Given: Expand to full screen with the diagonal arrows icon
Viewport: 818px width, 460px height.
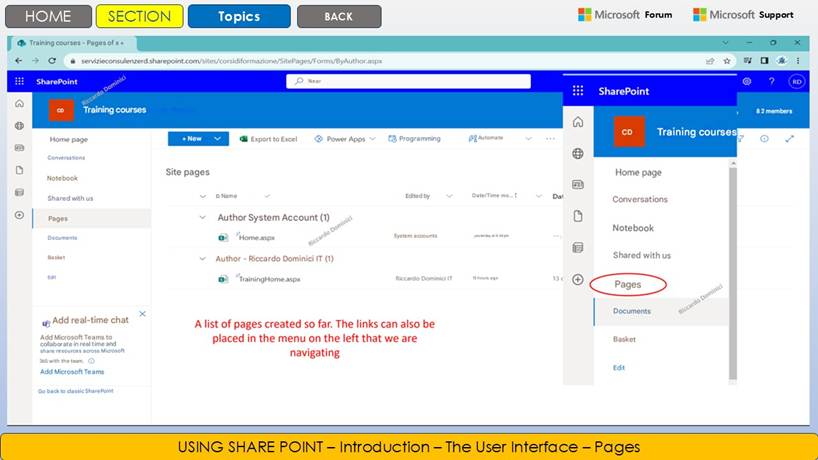Looking at the screenshot, I should pos(789,139).
